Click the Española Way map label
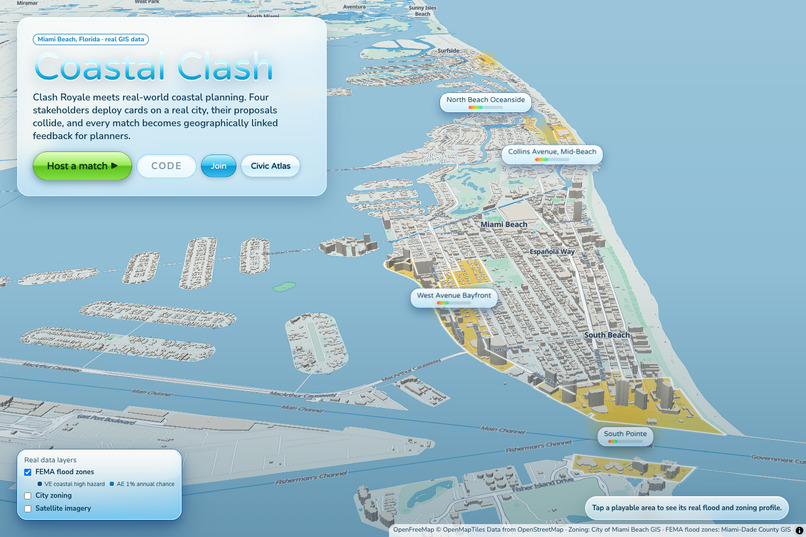 tap(552, 252)
